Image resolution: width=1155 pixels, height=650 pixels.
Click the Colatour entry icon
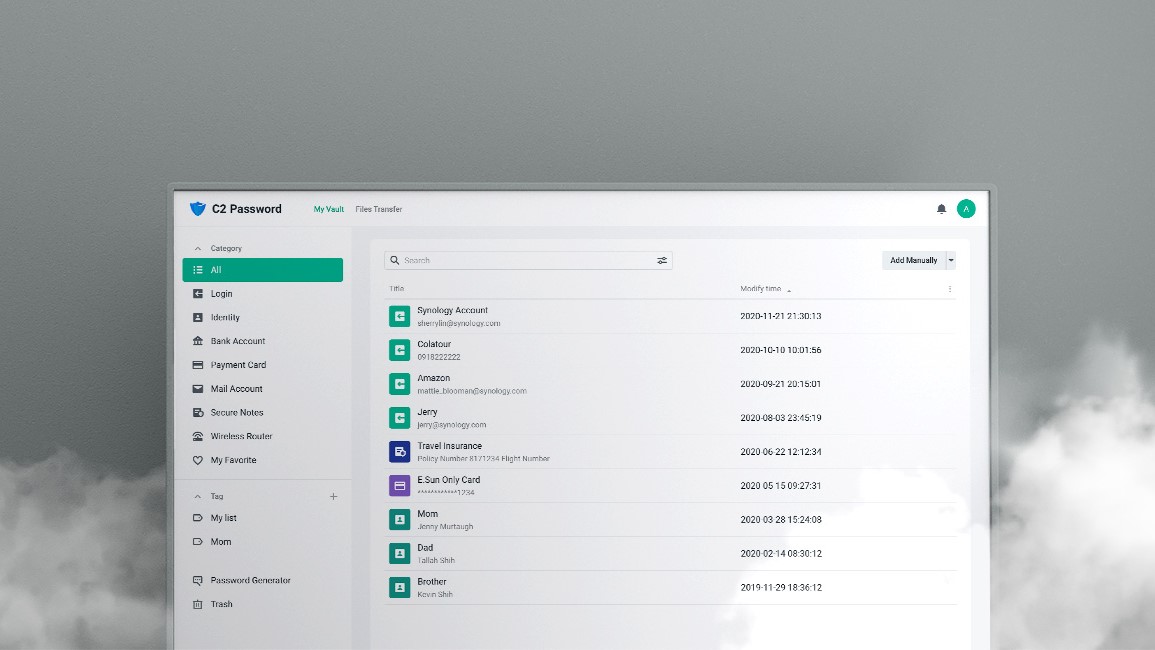399,350
